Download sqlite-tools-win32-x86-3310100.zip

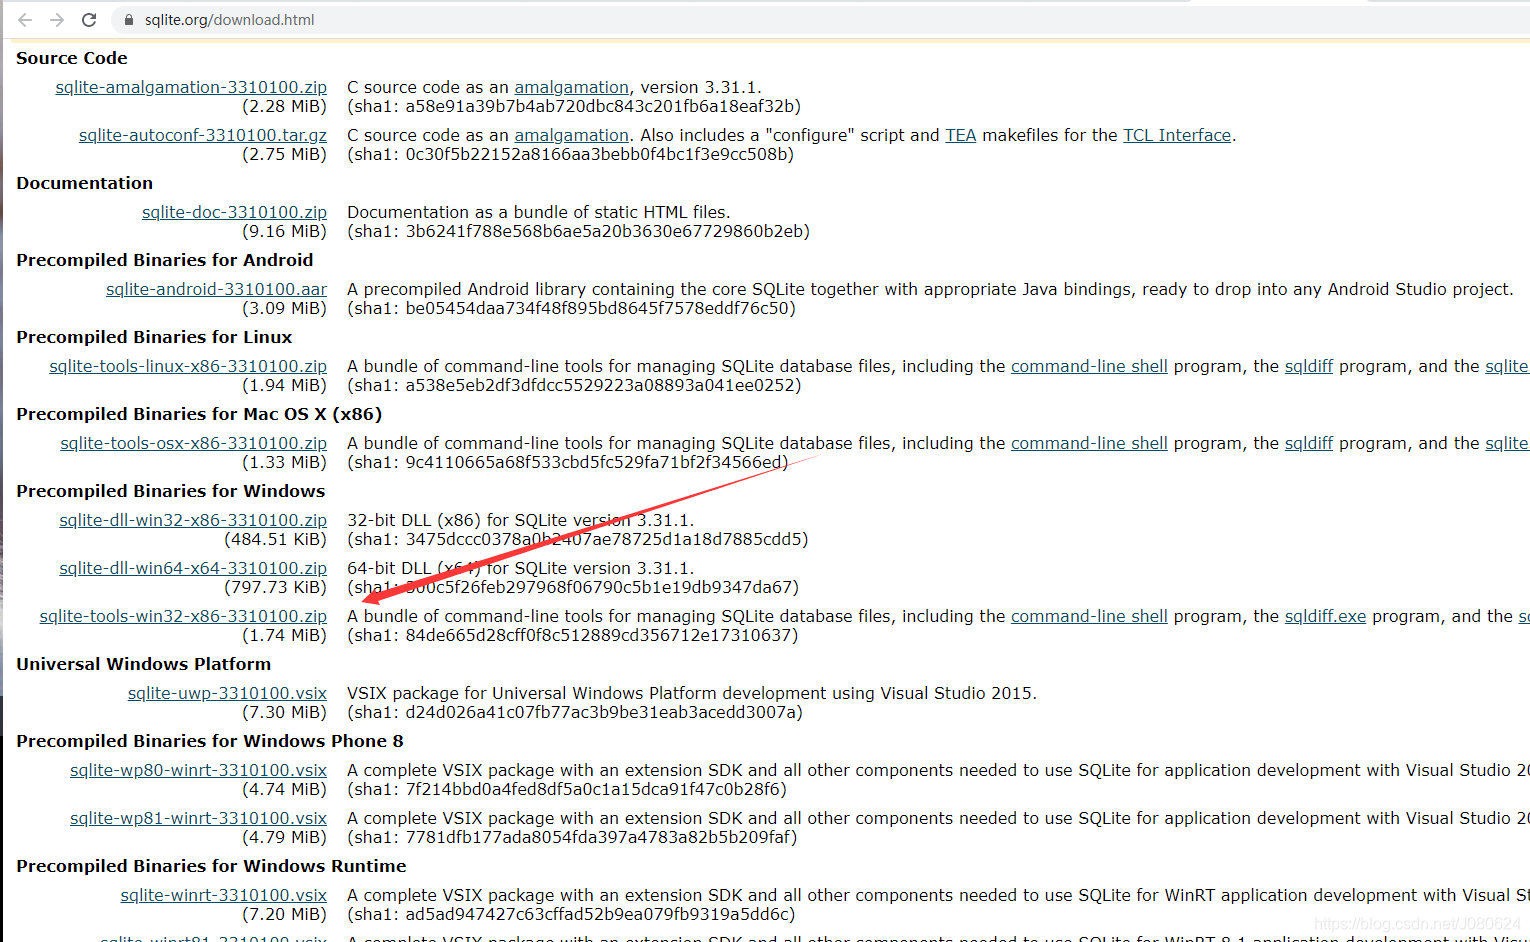tap(183, 616)
